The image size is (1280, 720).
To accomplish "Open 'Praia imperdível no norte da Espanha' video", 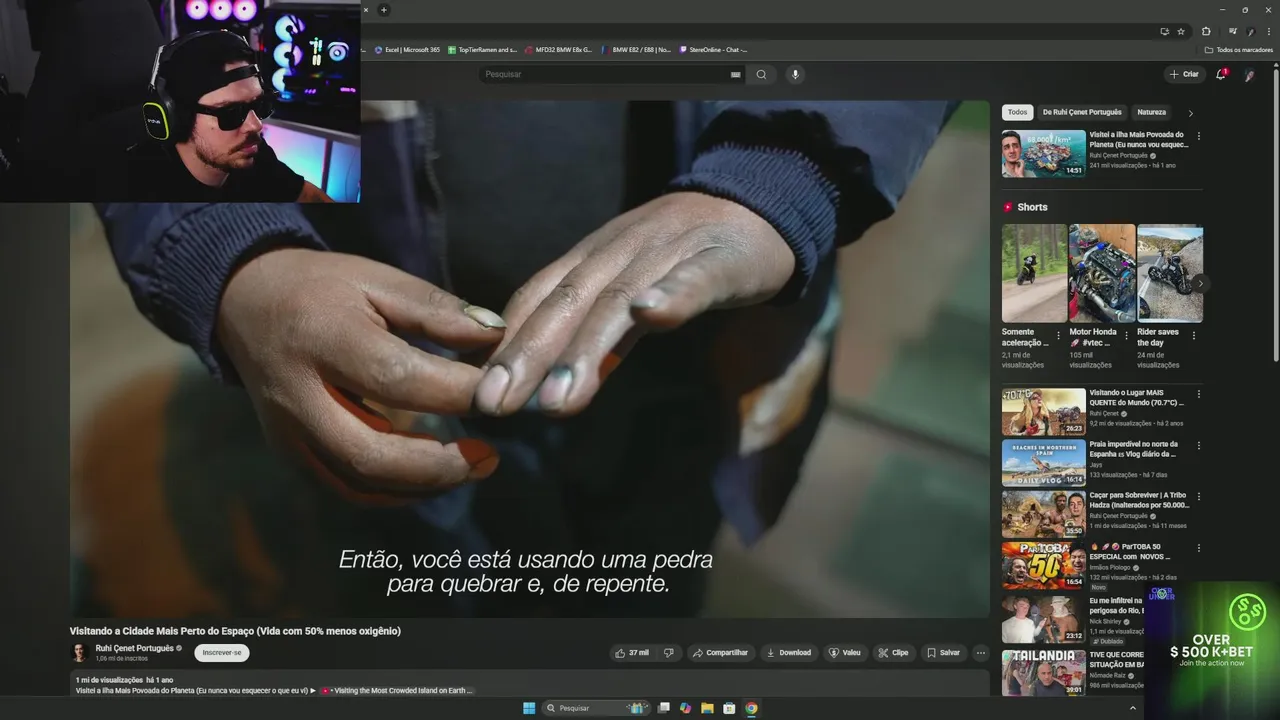I will [x=1043, y=463].
